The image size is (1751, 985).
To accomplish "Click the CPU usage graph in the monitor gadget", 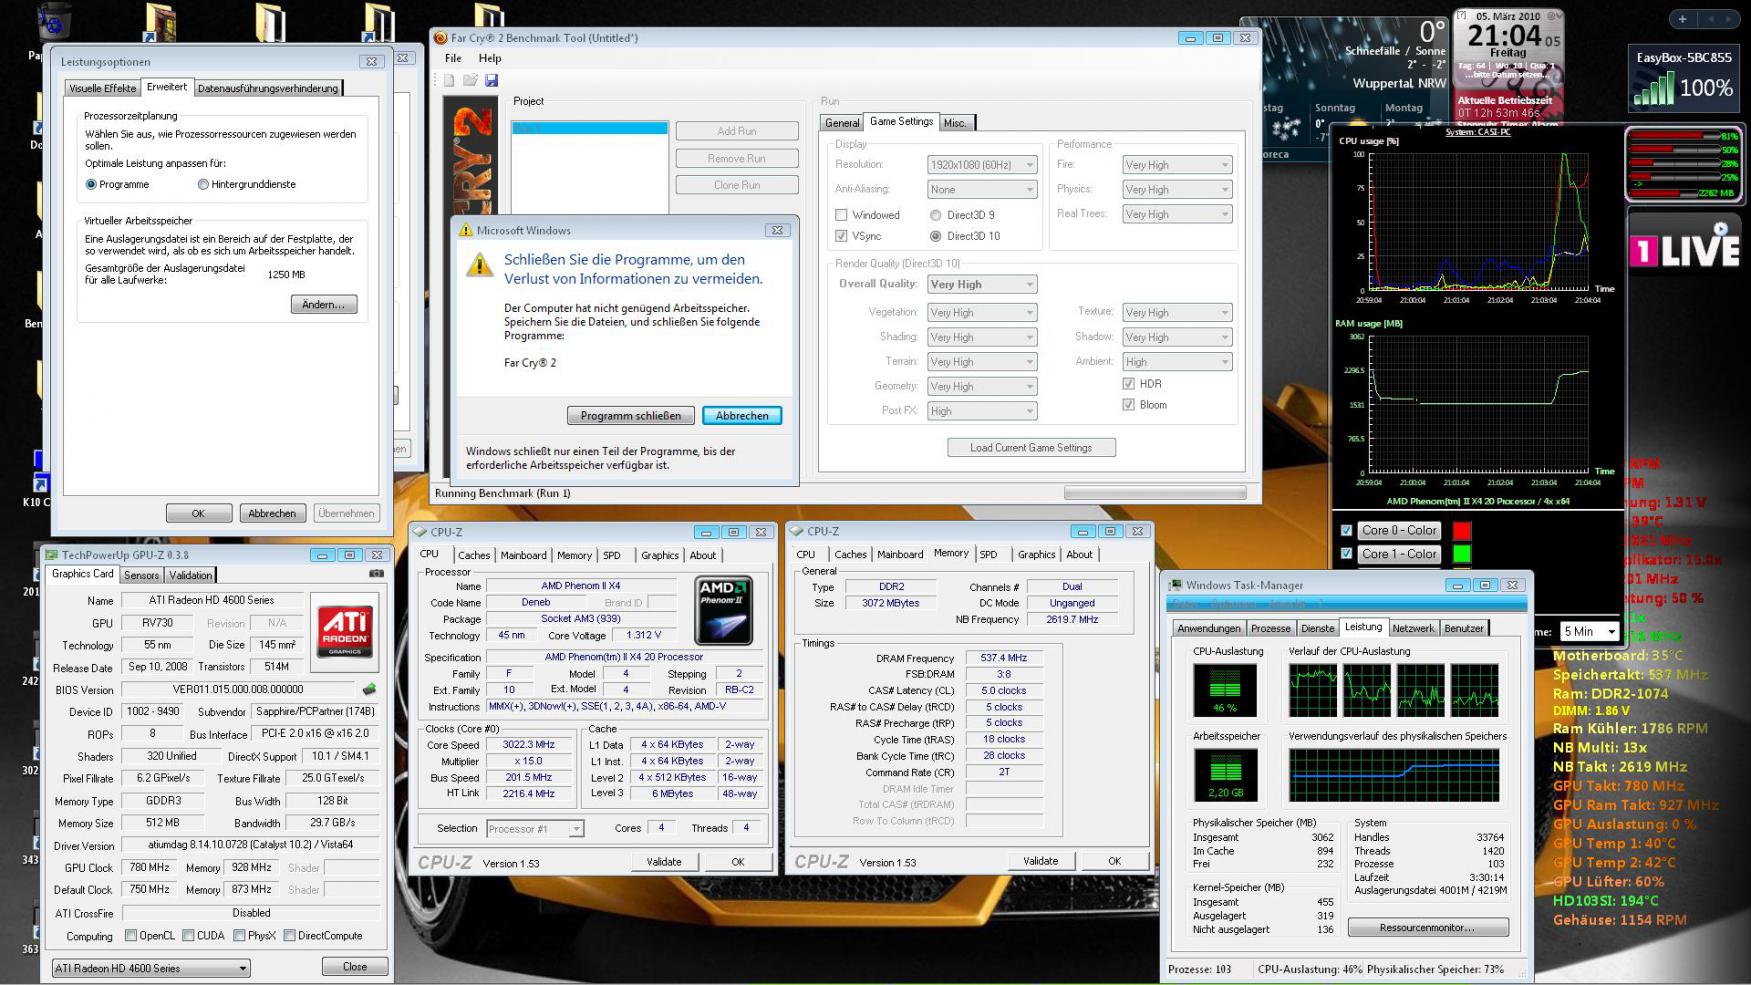I will tap(1477, 222).
